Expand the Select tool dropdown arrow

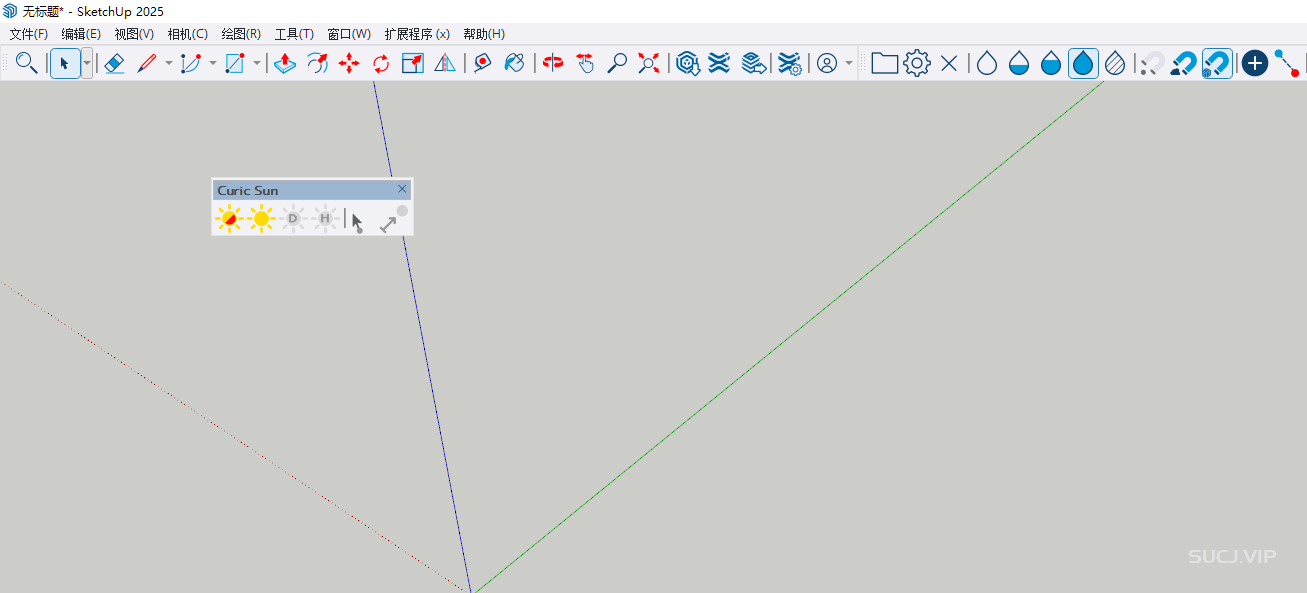87,63
